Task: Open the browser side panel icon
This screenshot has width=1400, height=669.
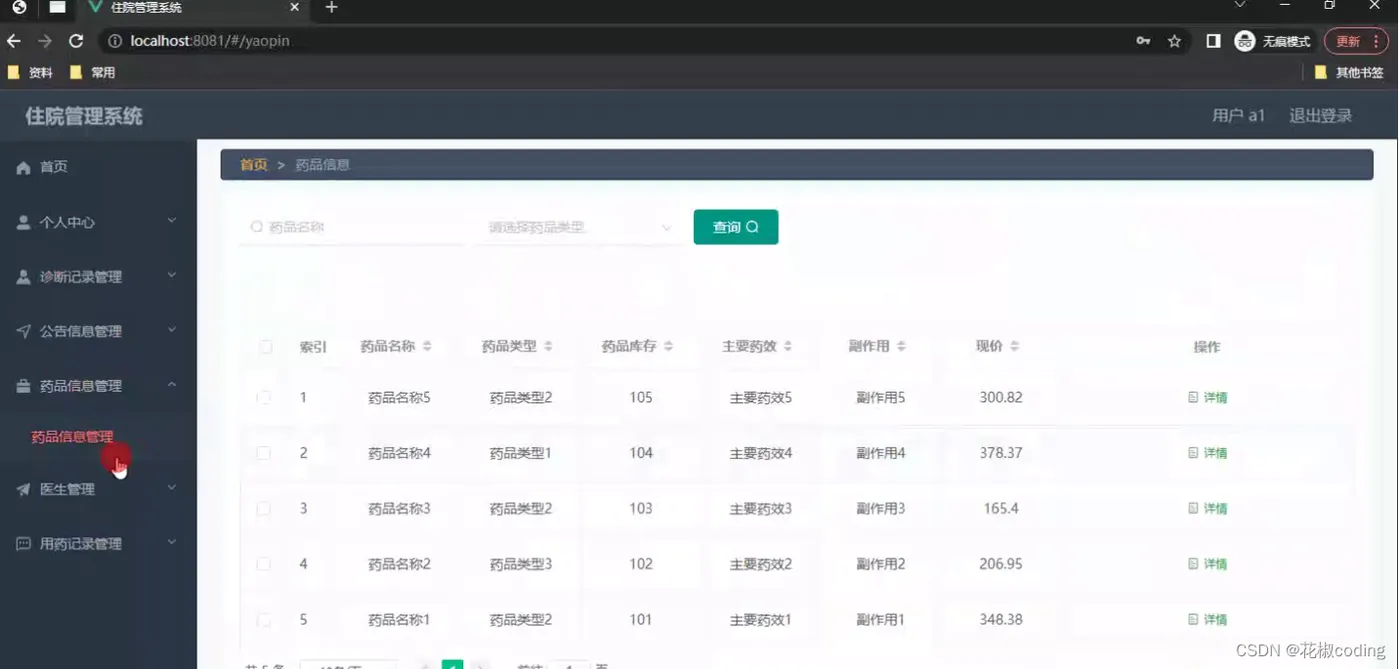Action: pyautogui.click(x=1213, y=41)
